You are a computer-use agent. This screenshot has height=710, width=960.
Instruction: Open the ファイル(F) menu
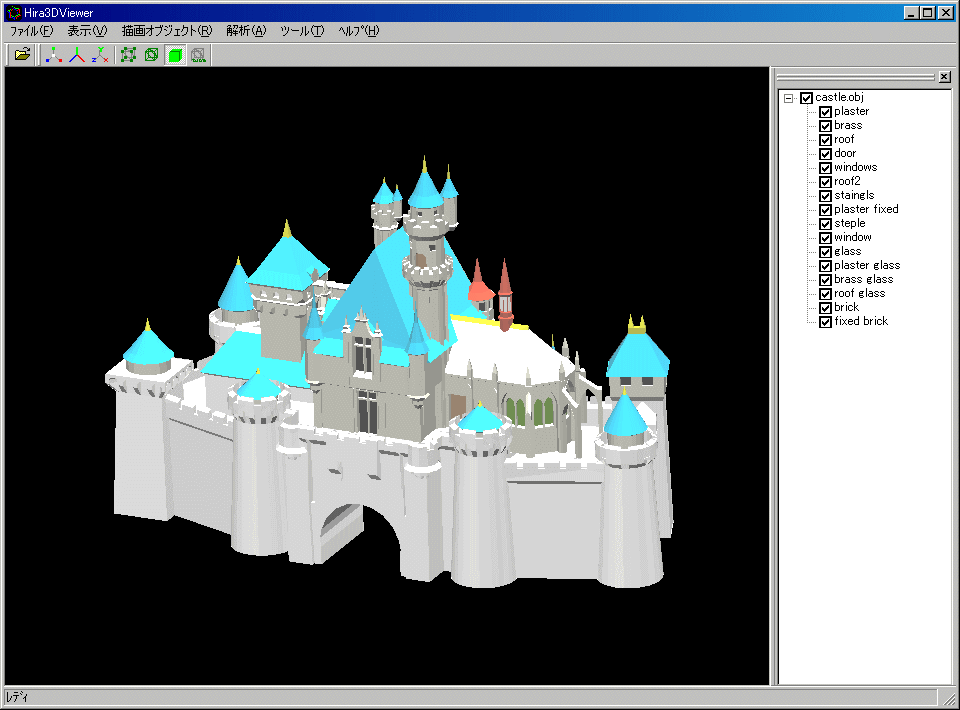pyautogui.click(x=31, y=31)
